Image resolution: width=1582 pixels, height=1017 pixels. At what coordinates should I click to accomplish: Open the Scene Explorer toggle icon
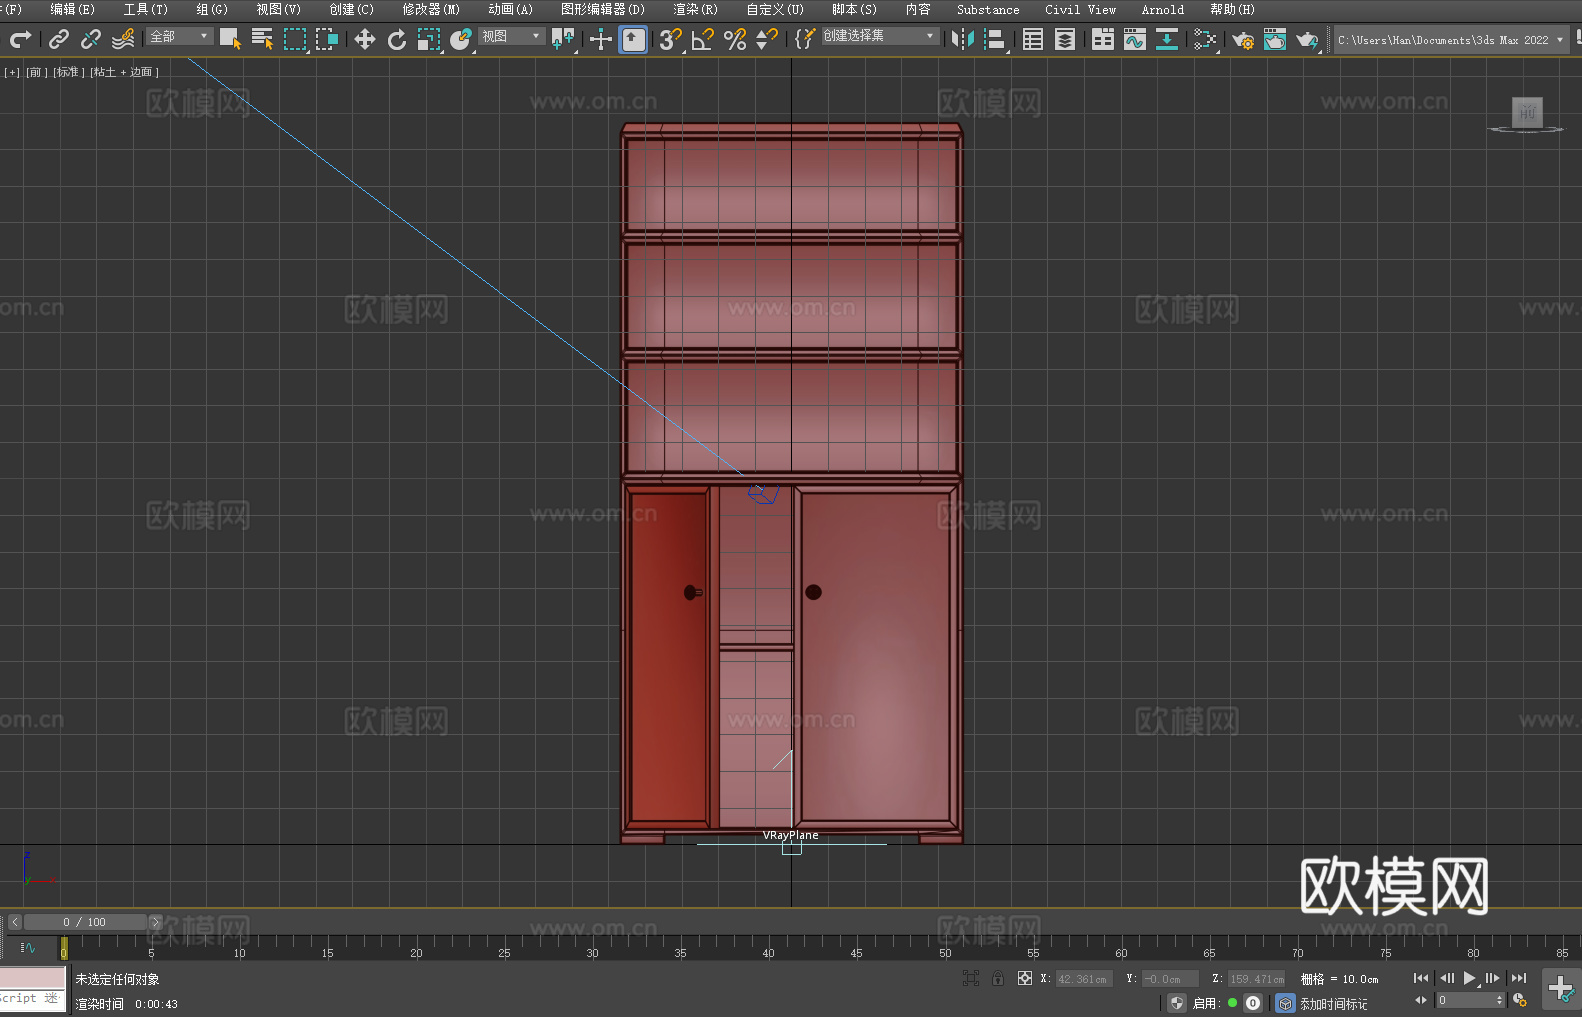point(1033,39)
